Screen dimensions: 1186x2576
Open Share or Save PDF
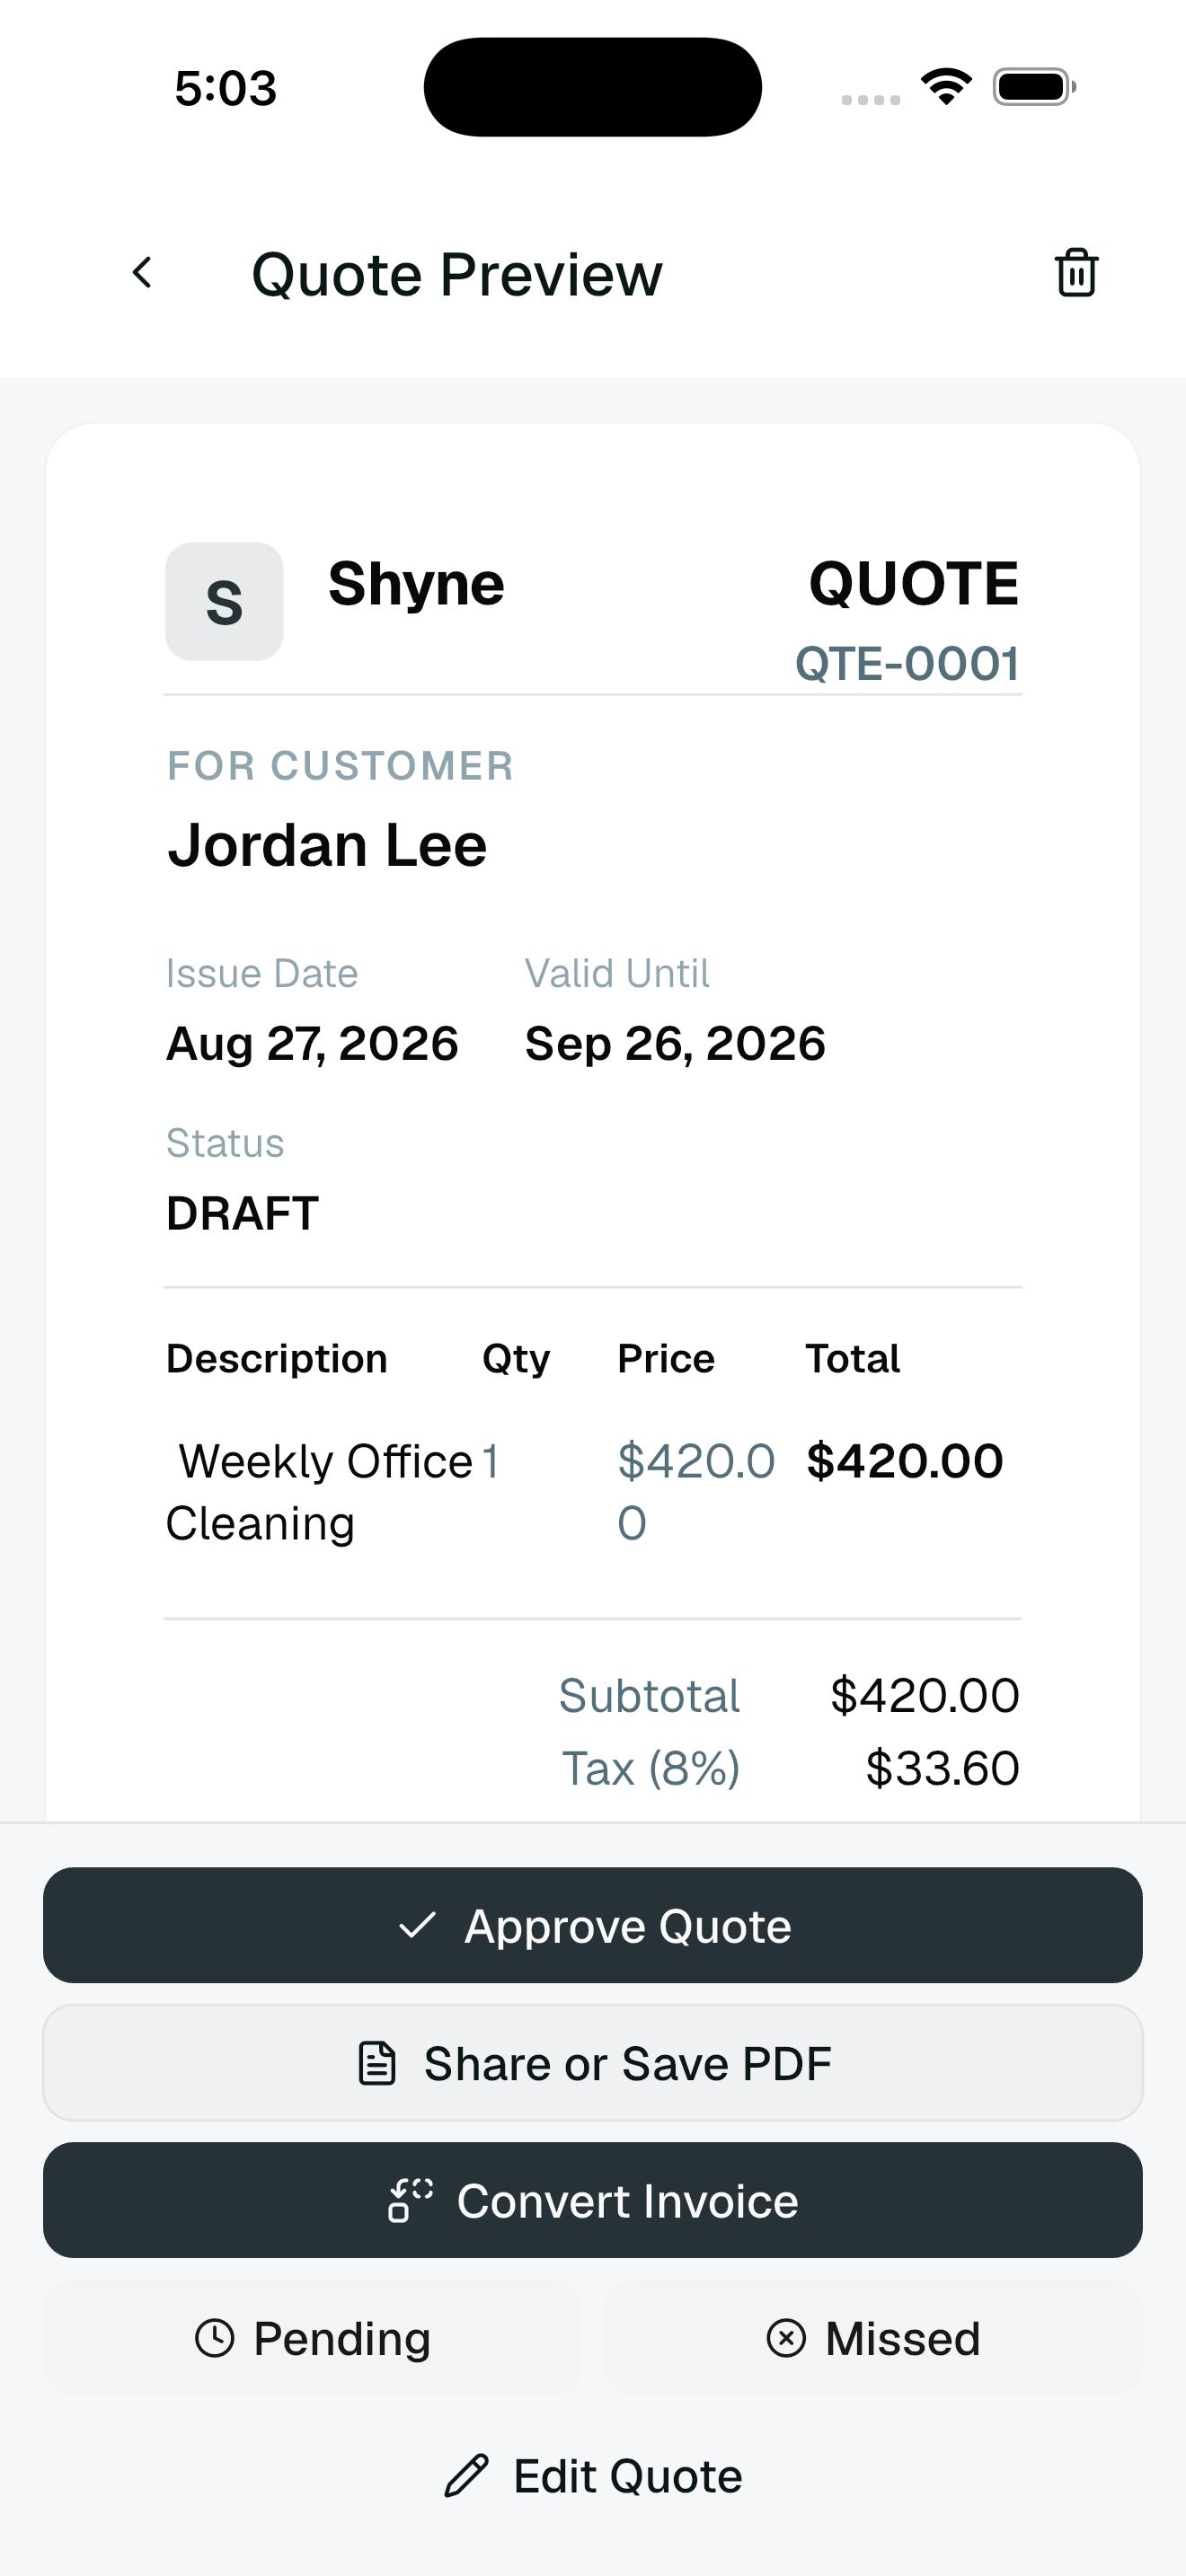point(593,2063)
